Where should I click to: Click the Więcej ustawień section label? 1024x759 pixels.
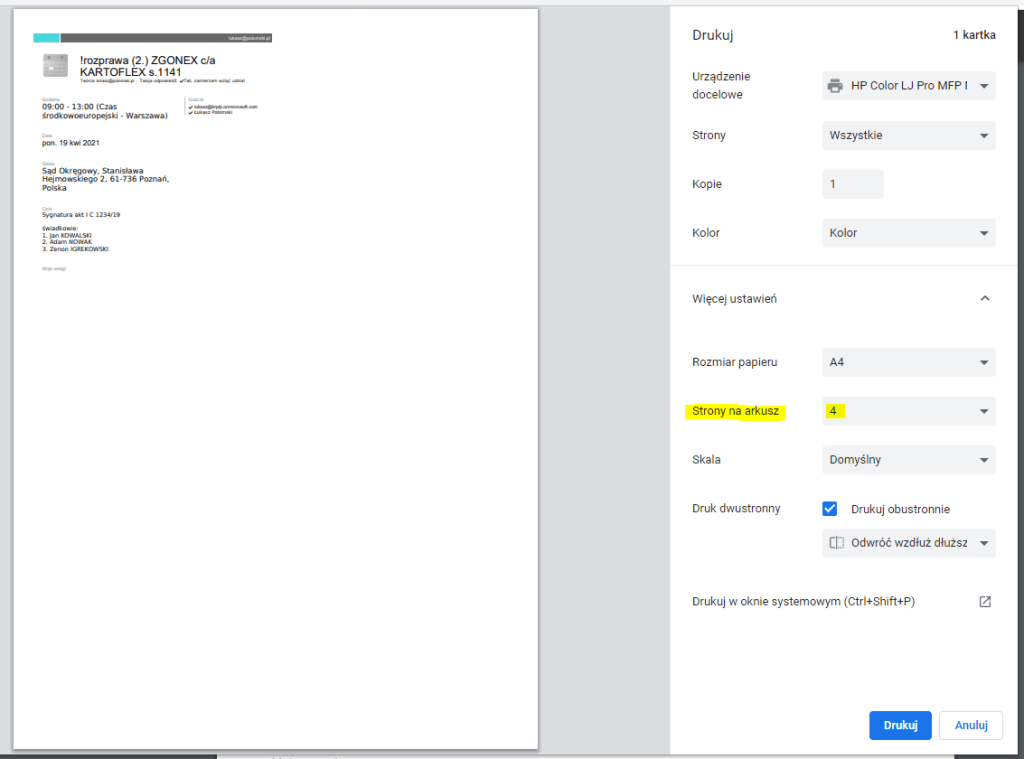pos(734,298)
